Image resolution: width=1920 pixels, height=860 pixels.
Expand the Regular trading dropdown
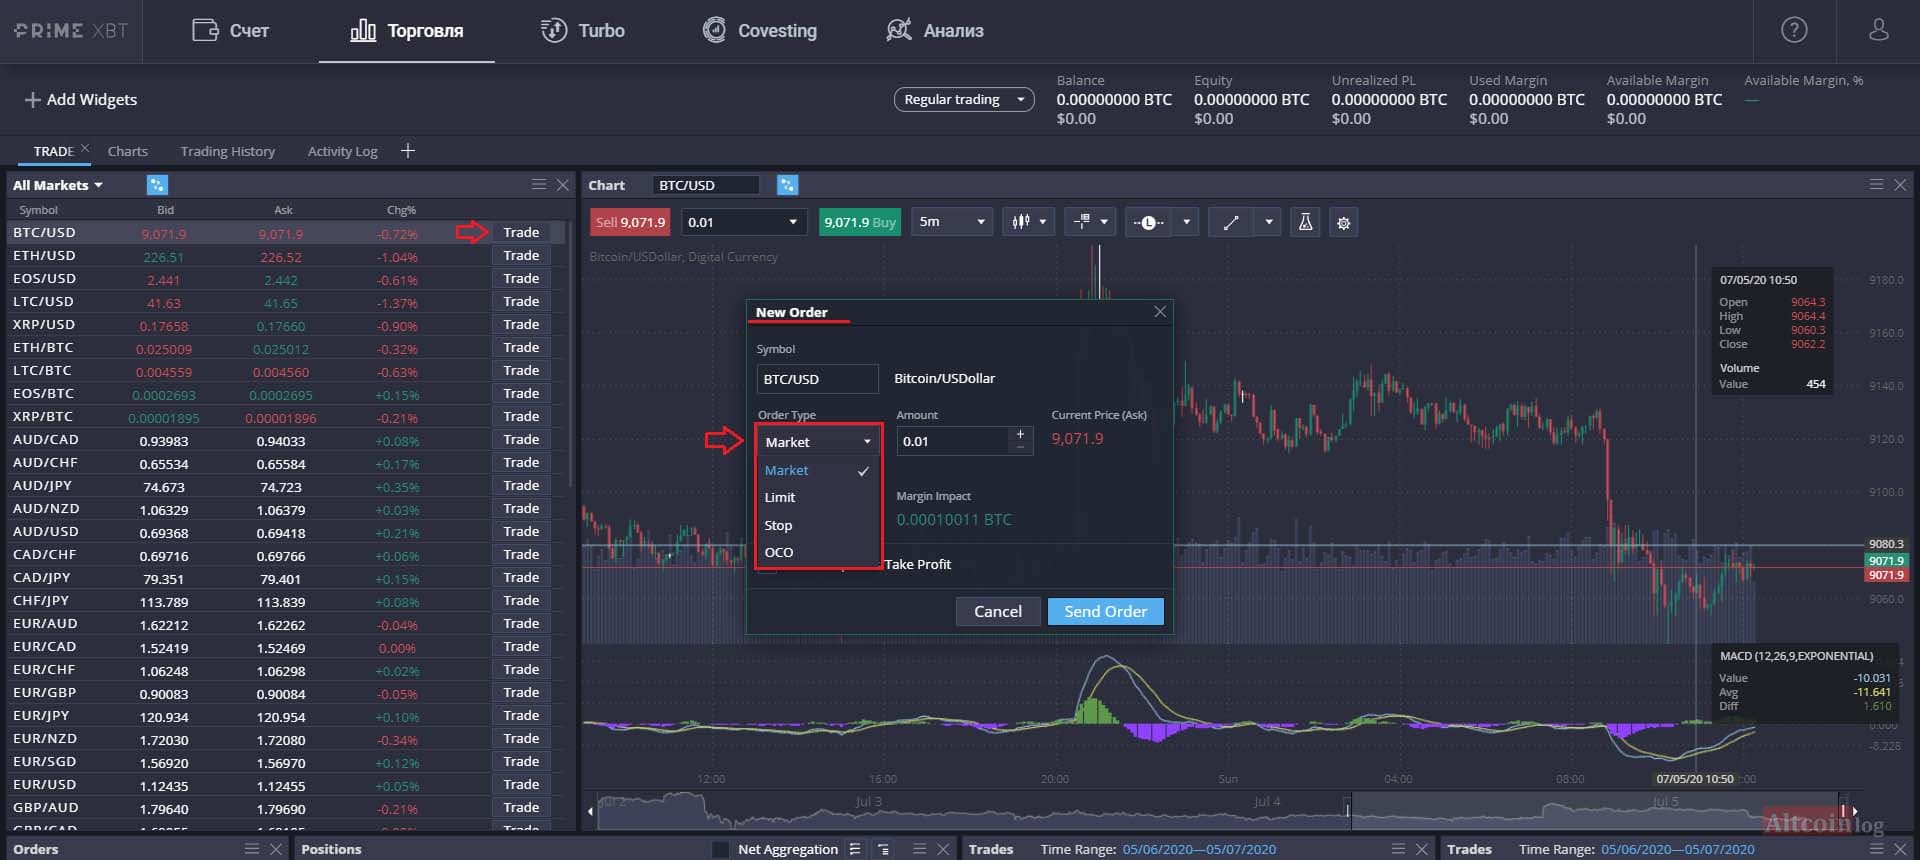963,100
